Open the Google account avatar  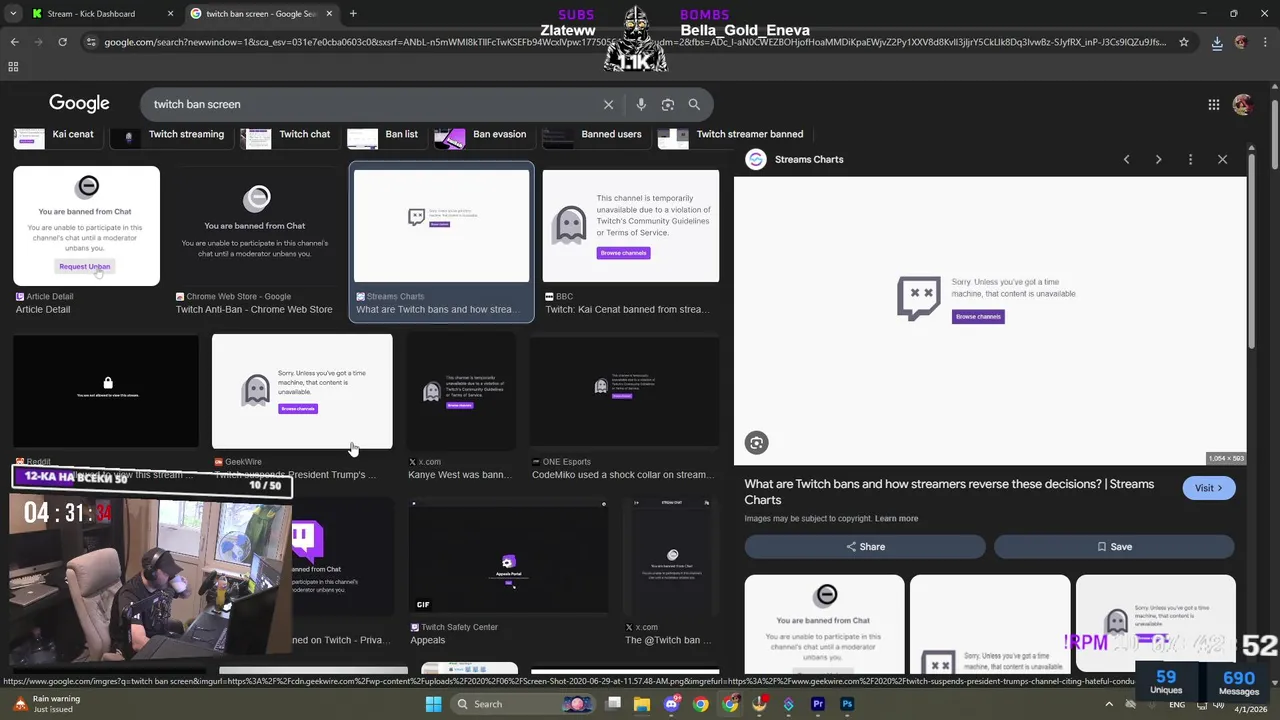pyautogui.click(x=1243, y=104)
